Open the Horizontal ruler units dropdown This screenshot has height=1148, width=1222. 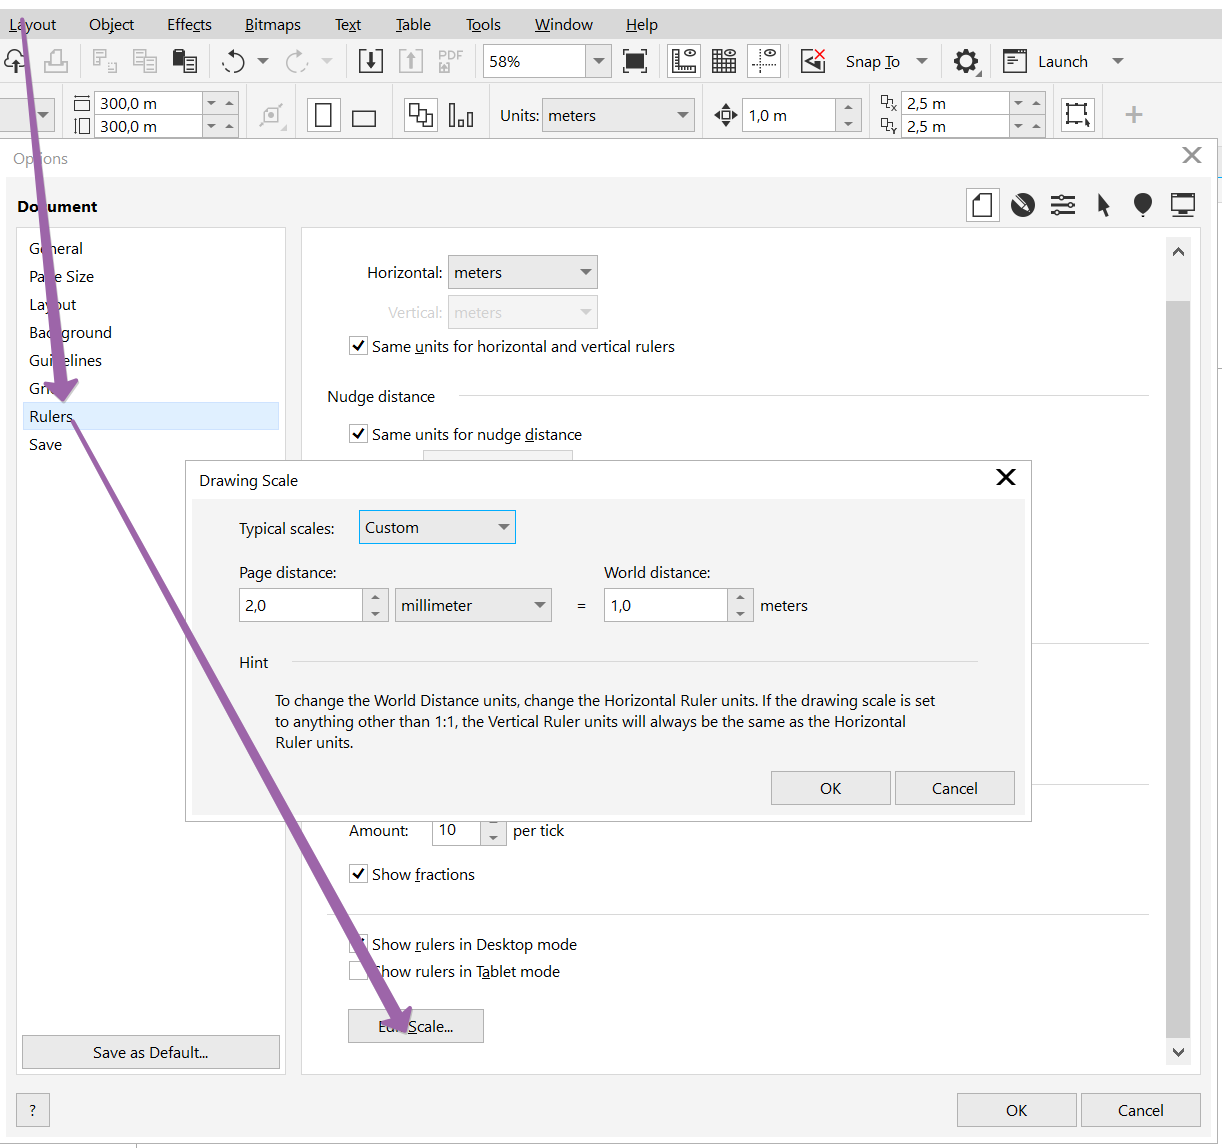523,272
